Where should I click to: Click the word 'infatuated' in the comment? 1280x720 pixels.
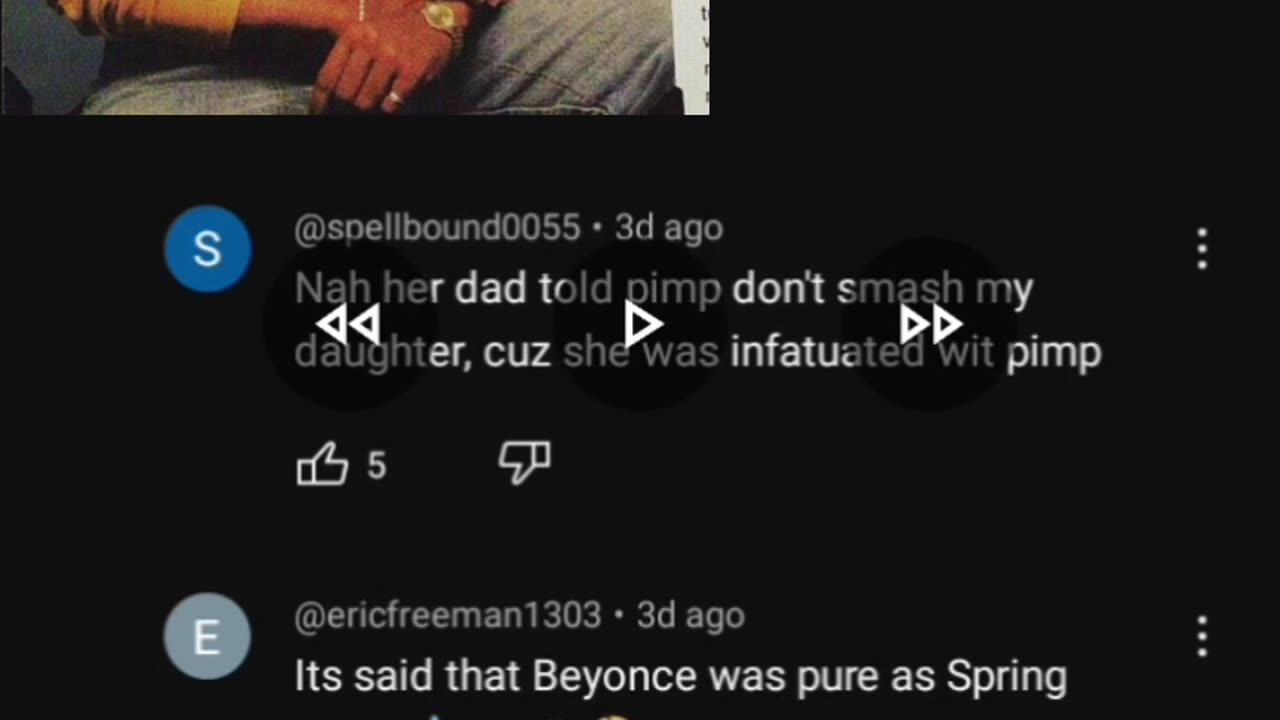(827, 353)
